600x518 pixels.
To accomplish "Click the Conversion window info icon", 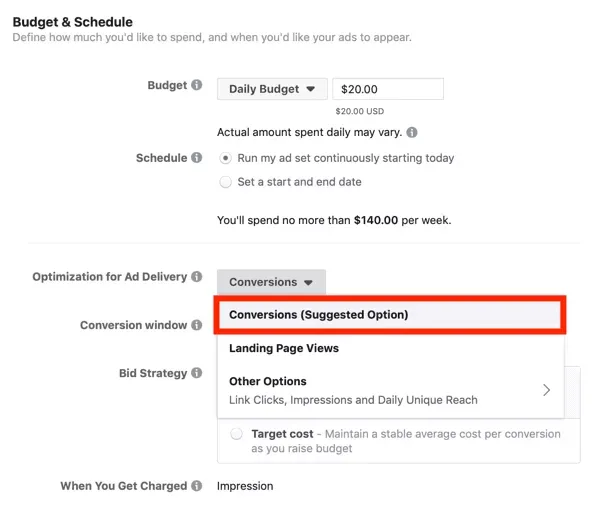I will coord(197,325).
